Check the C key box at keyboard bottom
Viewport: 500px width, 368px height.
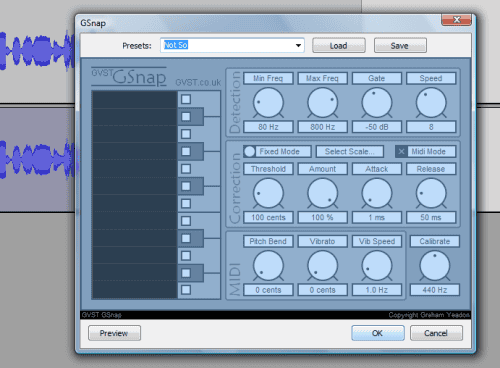pyautogui.click(x=186, y=290)
